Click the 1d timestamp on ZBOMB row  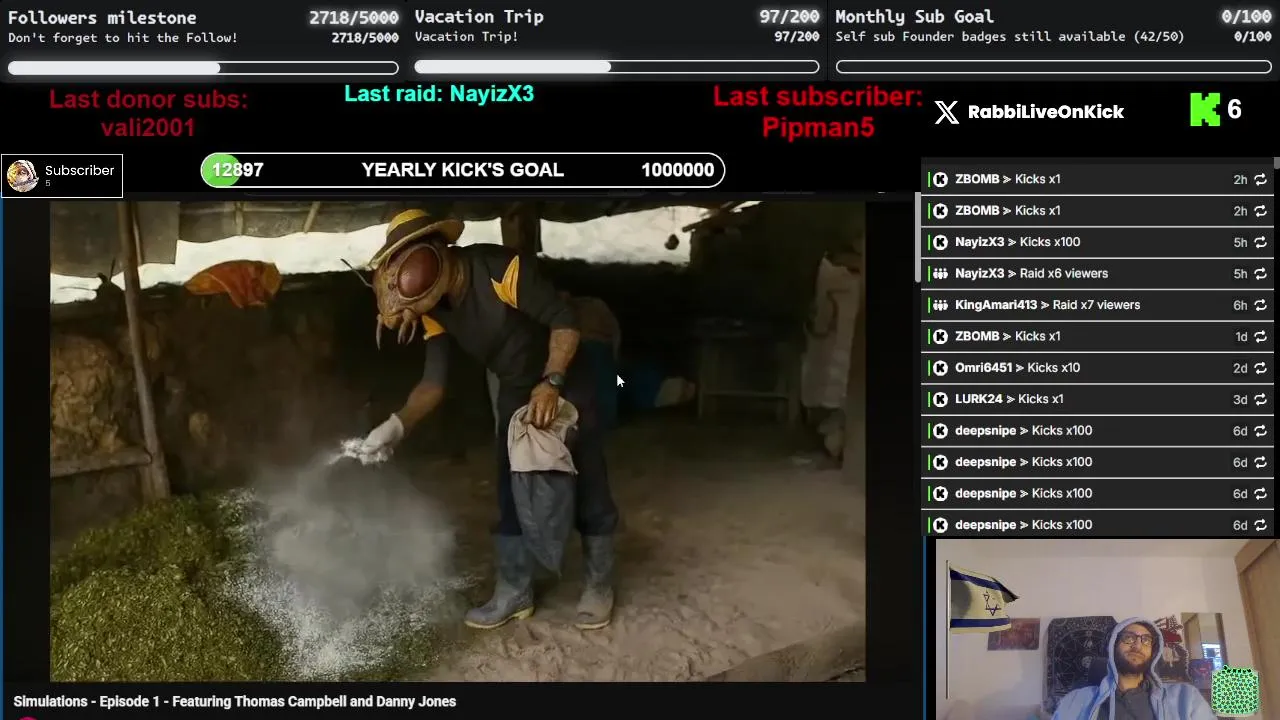[1240, 337]
